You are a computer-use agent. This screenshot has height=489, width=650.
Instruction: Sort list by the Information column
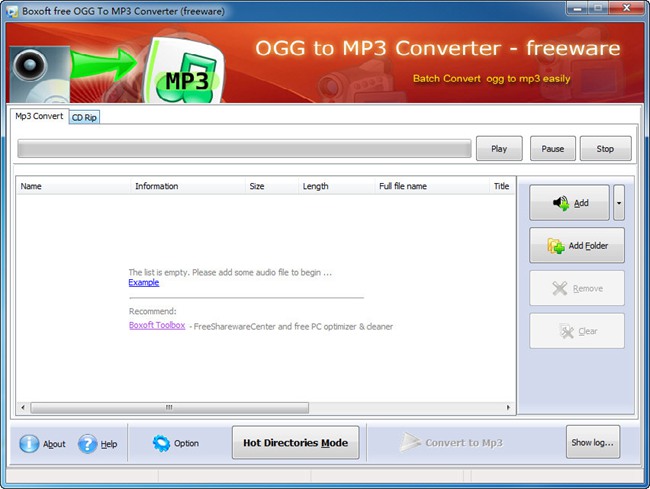point(188,186)
